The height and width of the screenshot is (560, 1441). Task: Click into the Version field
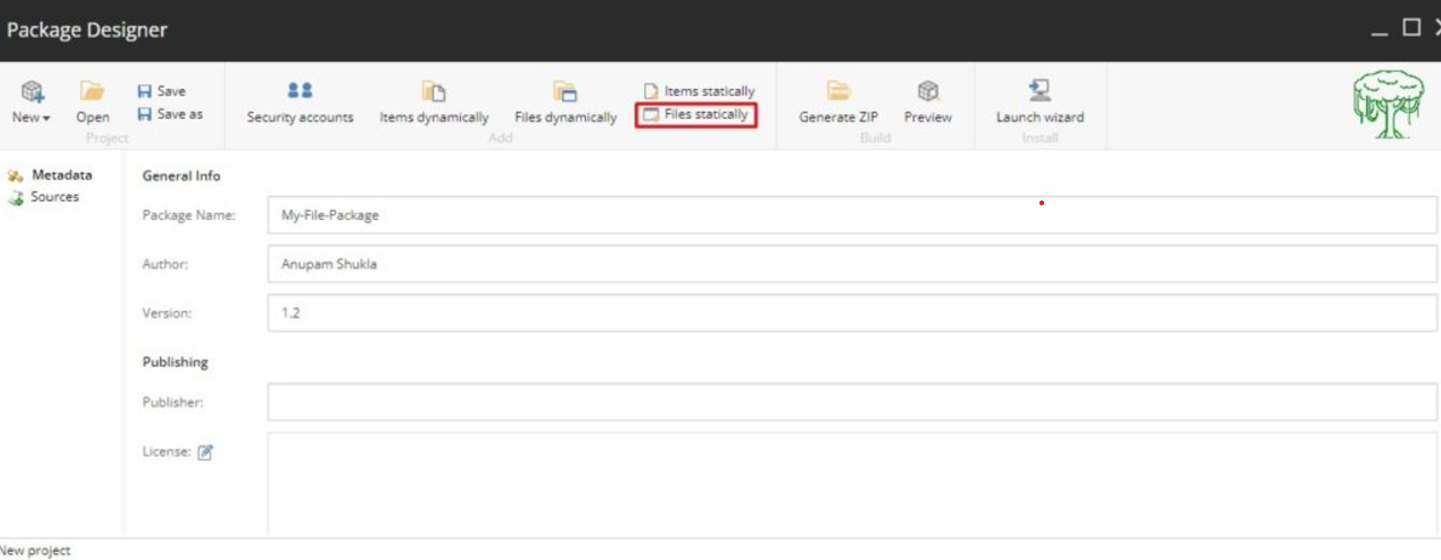(852, 313)
